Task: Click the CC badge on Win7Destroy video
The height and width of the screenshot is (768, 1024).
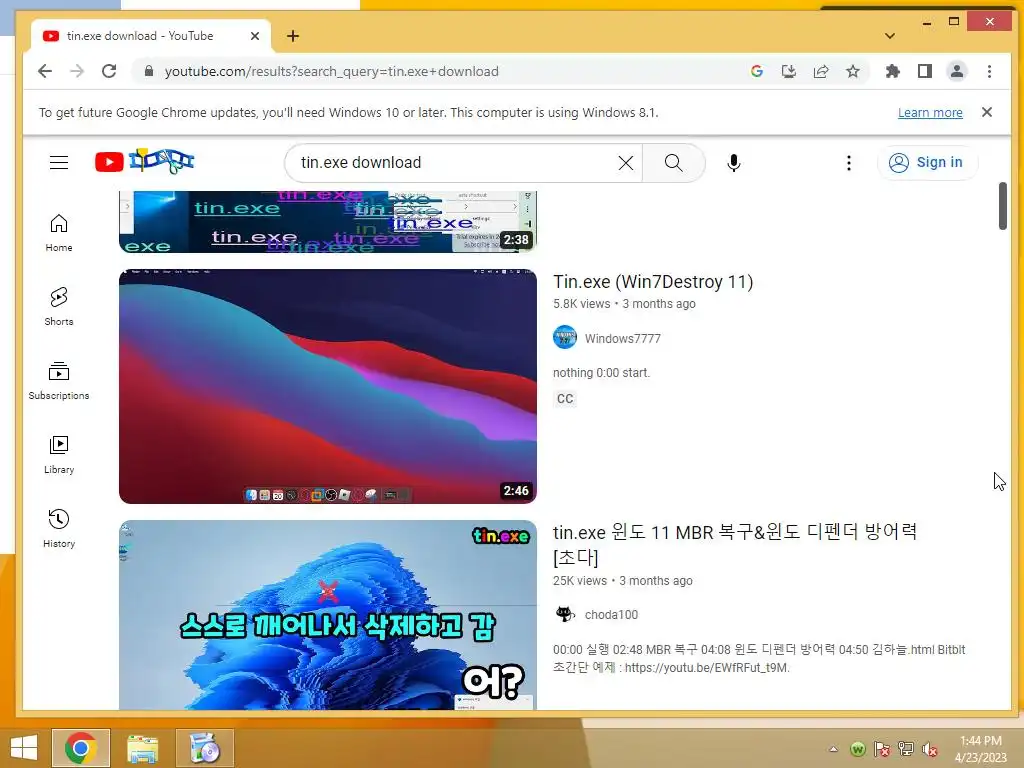Action: [565, 398]
